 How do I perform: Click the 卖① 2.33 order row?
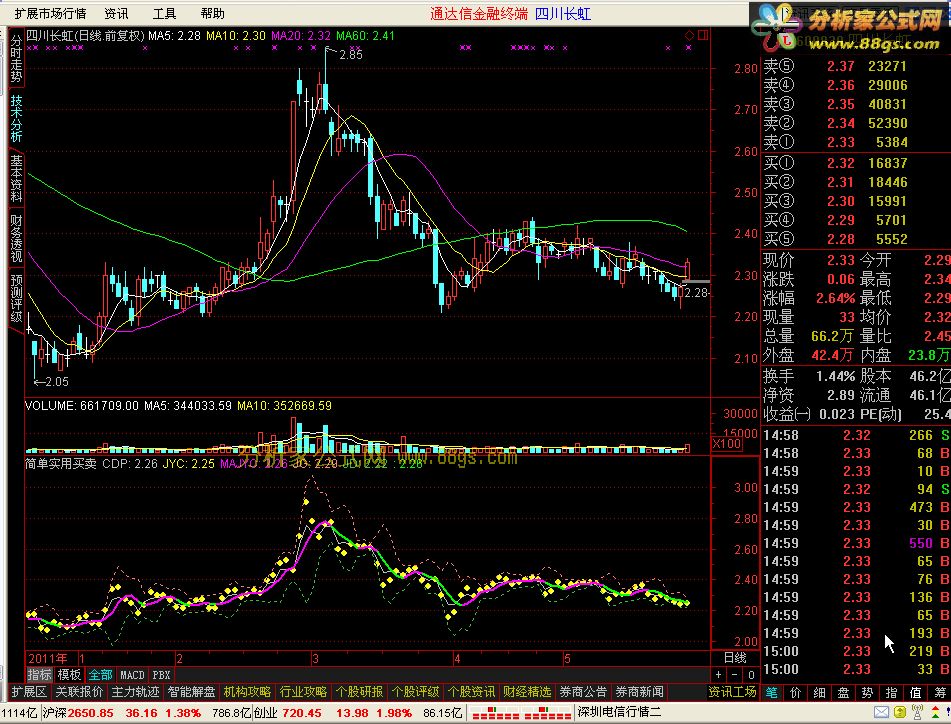pos(836,142)
